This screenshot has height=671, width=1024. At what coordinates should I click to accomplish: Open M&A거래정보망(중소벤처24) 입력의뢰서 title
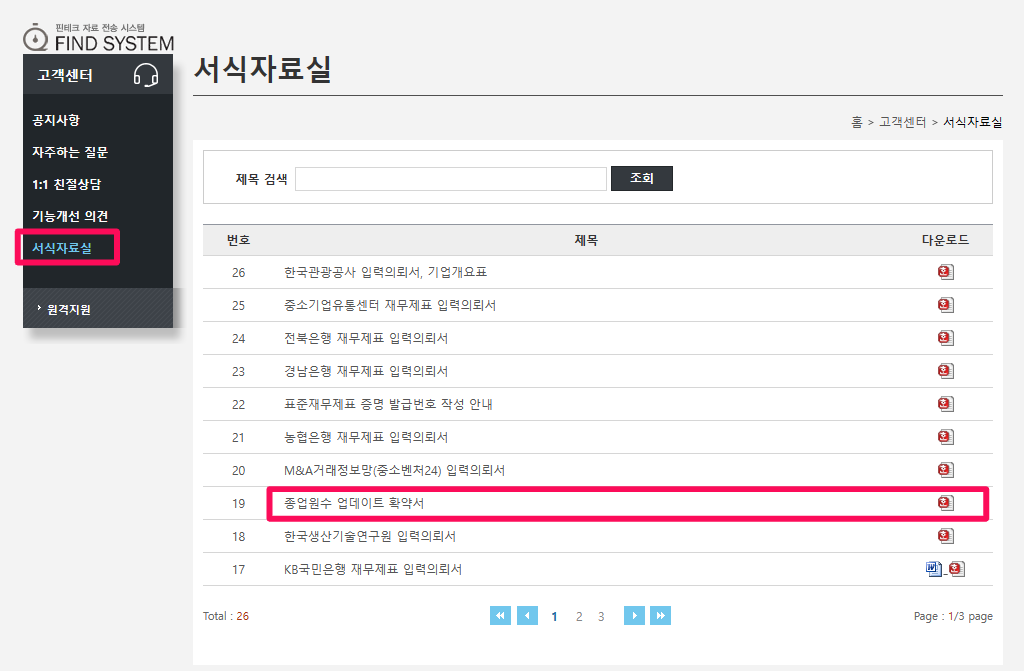394,470
